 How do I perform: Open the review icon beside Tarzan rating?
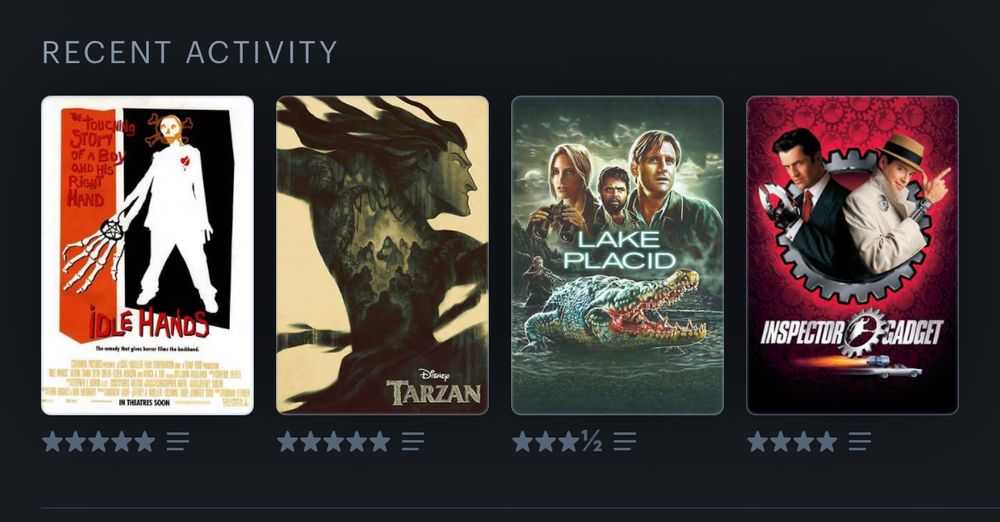tap(413, 442)
